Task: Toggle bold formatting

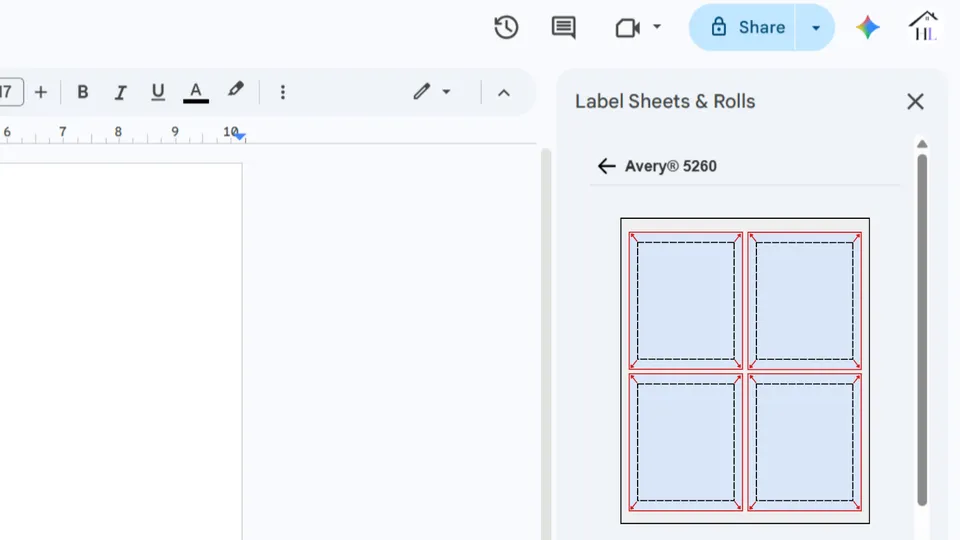Action: pos(83,92)
